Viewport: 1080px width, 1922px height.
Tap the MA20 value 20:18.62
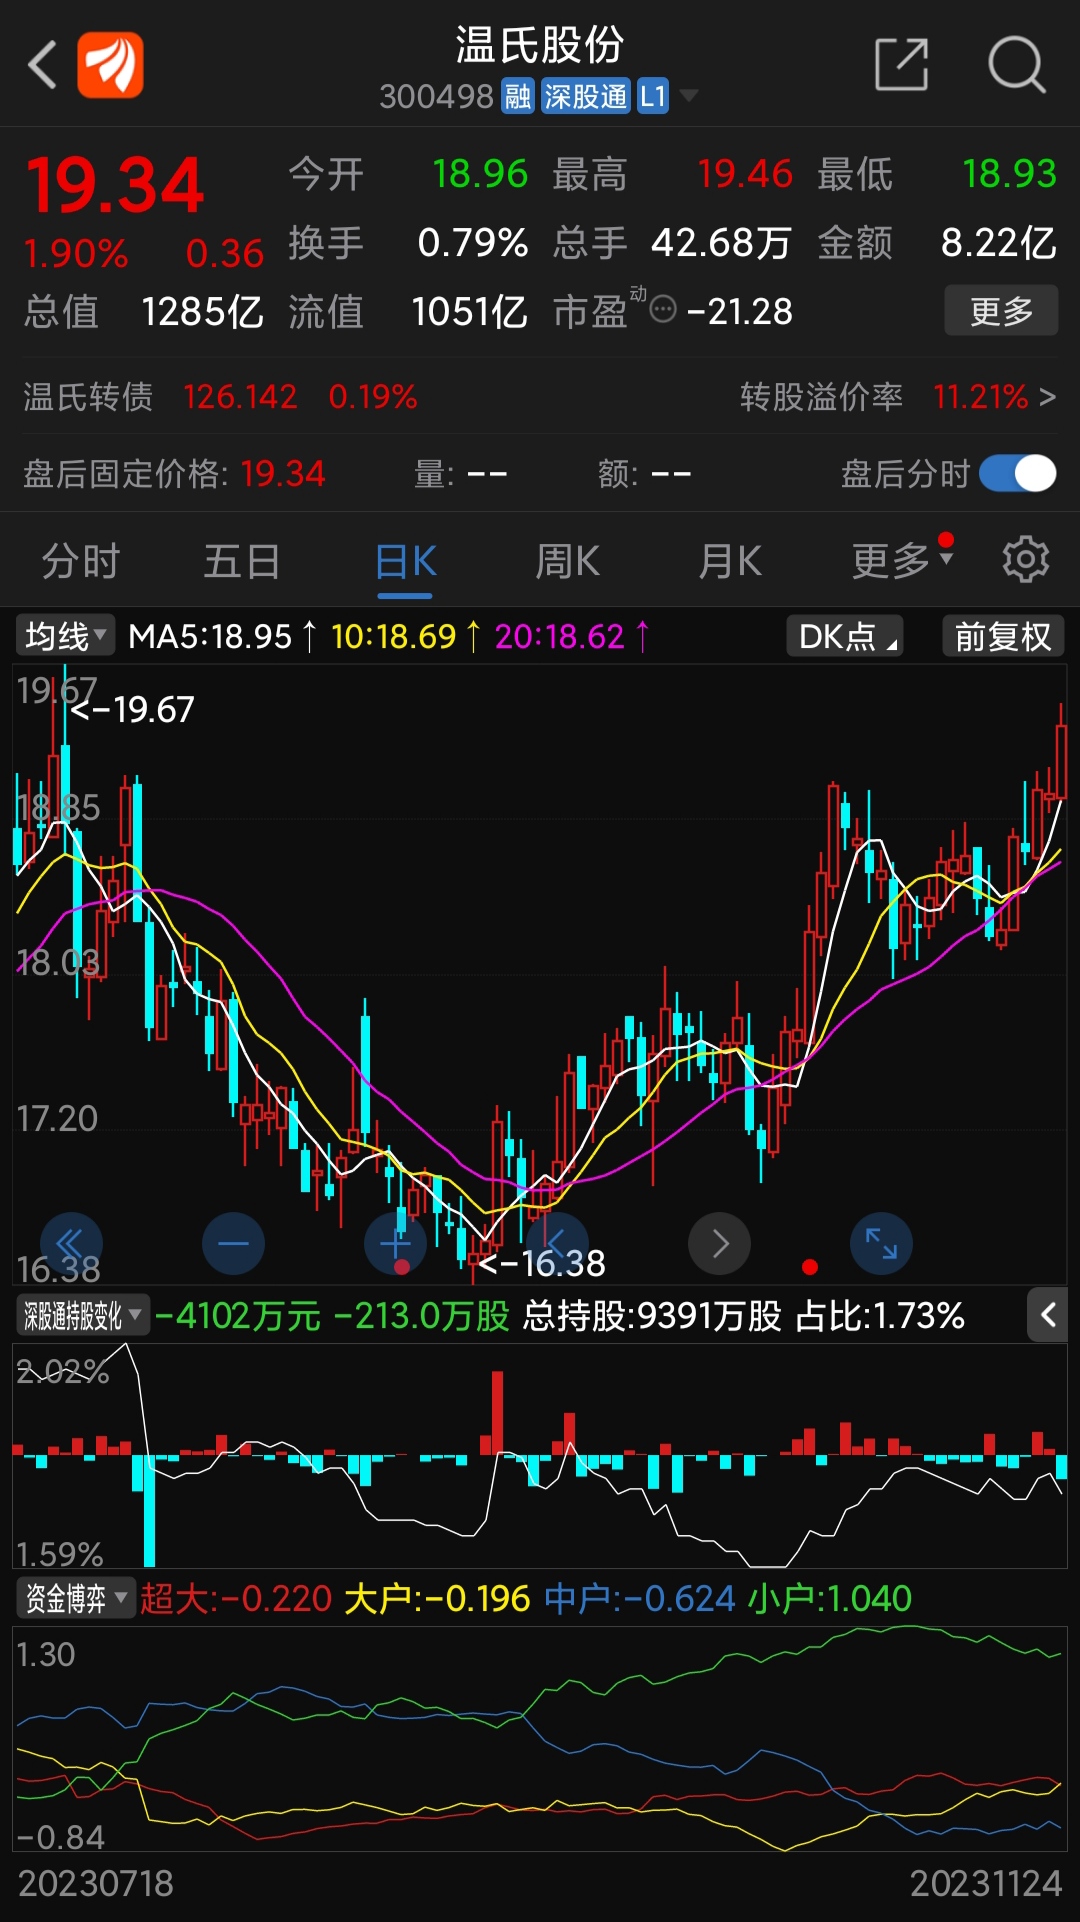[x=559, y=636]
